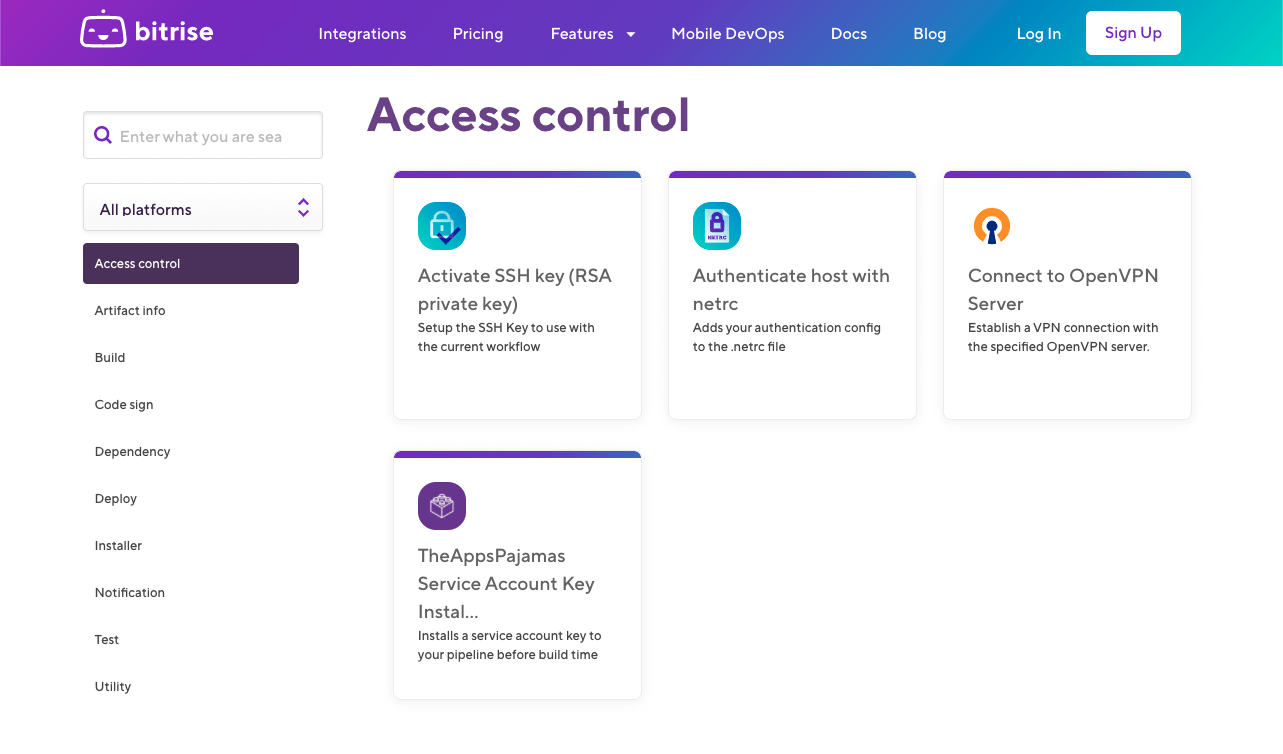Screen dimensions: 1283x754
Task: Select the Build category
Action: click(x=110, y=357)
